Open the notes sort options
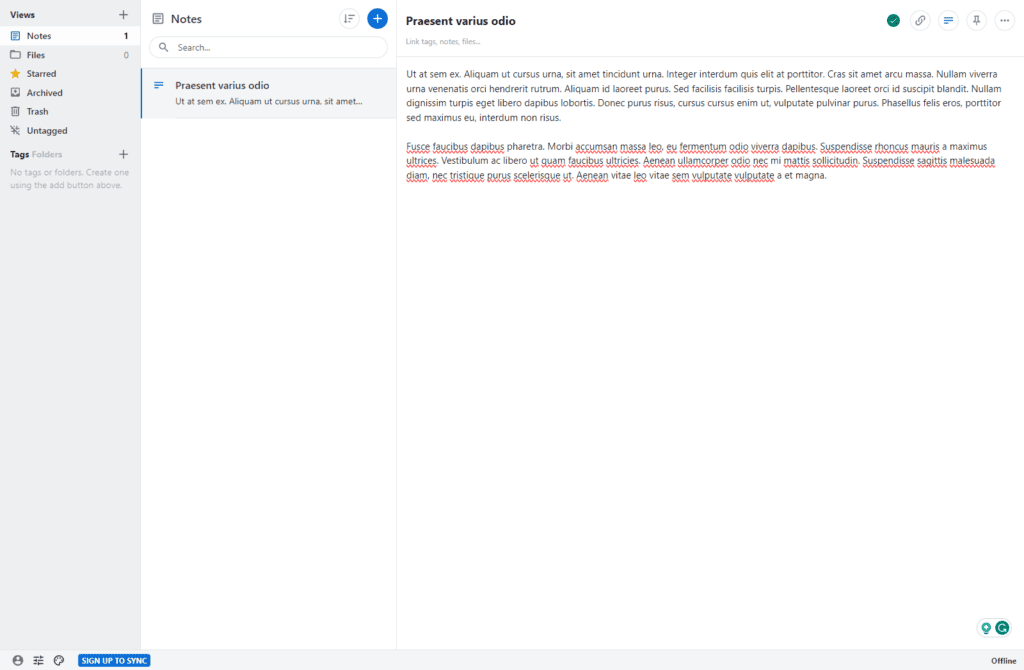This screenshot has height=670, width=1024. pos(349,19)
